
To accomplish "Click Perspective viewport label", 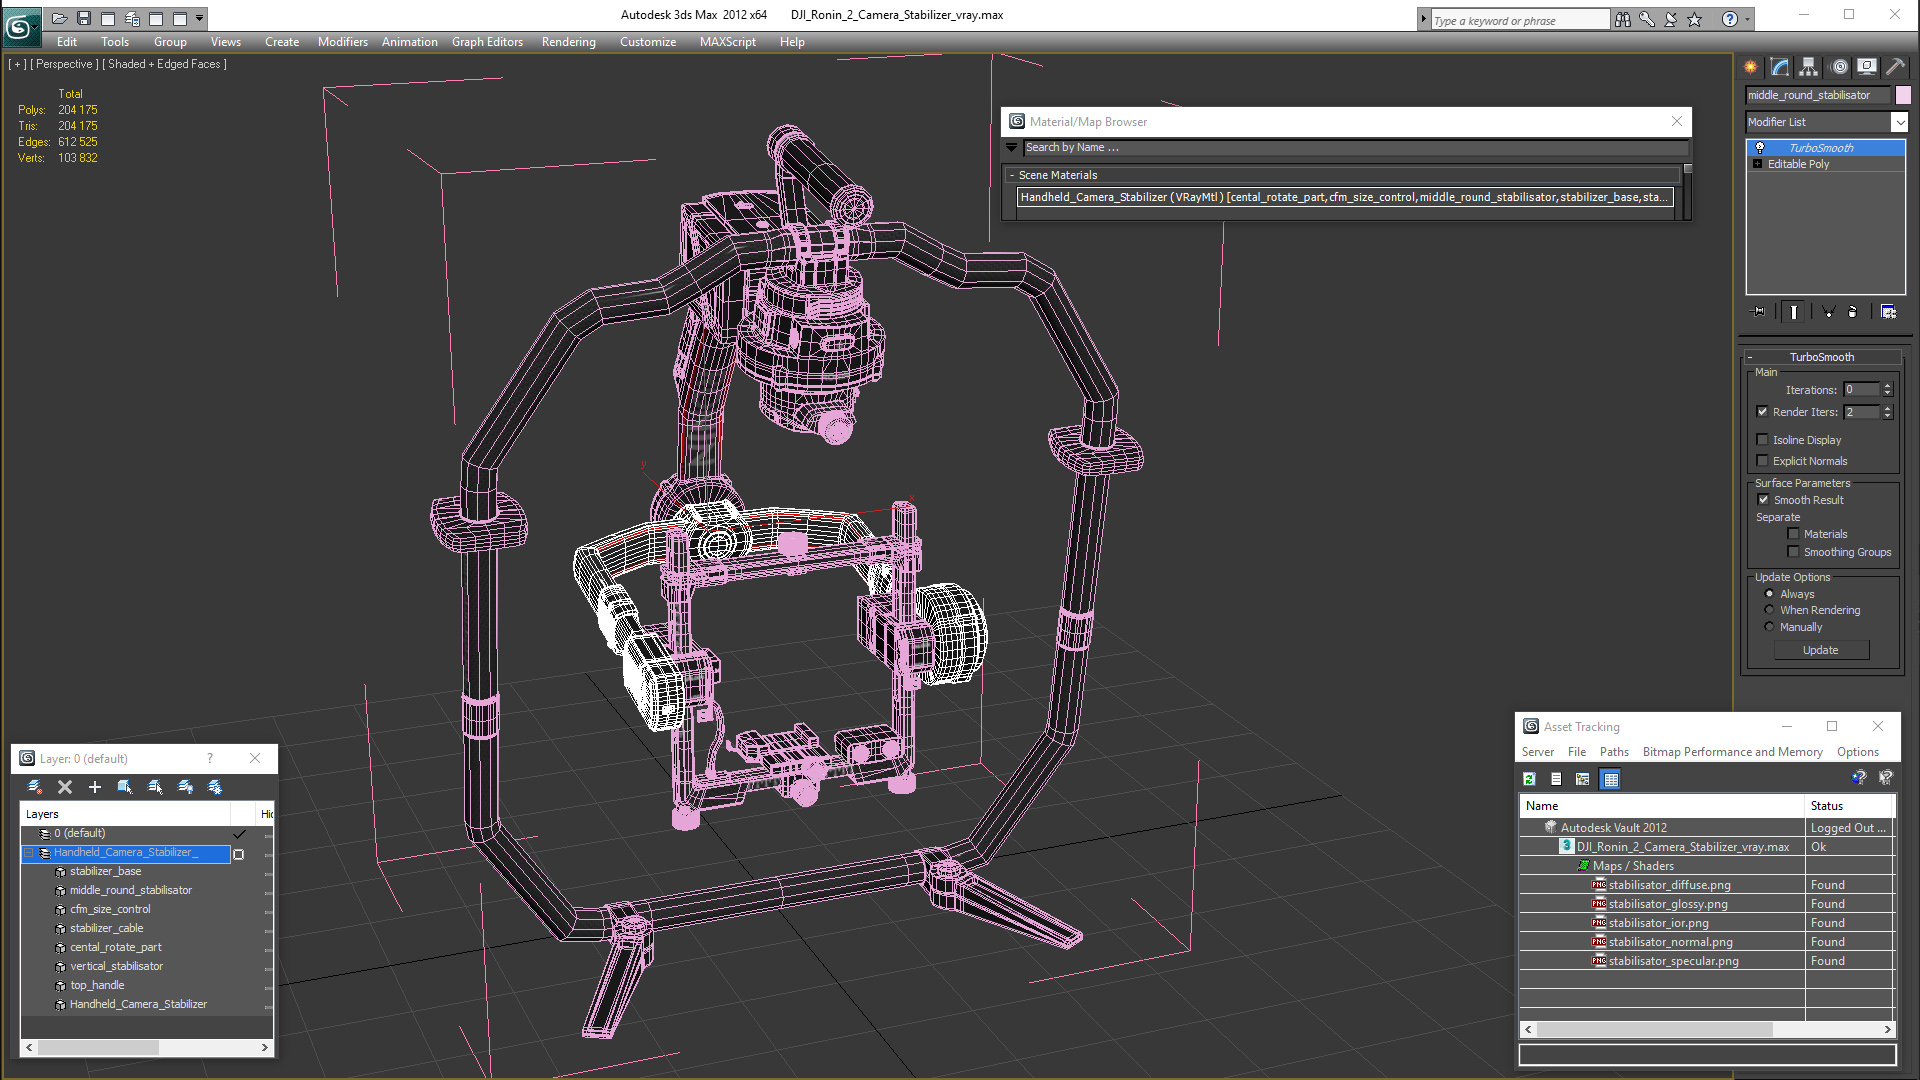I will point(64,64).
